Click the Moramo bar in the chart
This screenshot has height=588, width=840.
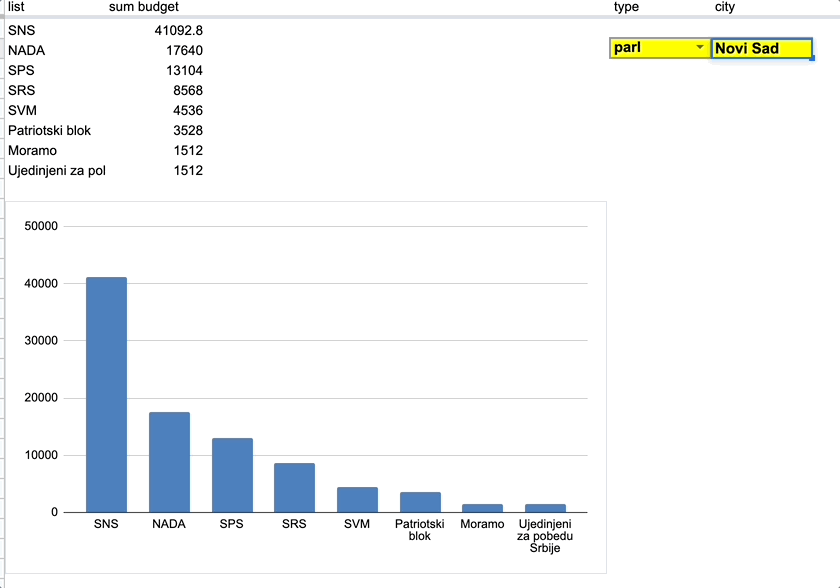(x=482, y=508)
